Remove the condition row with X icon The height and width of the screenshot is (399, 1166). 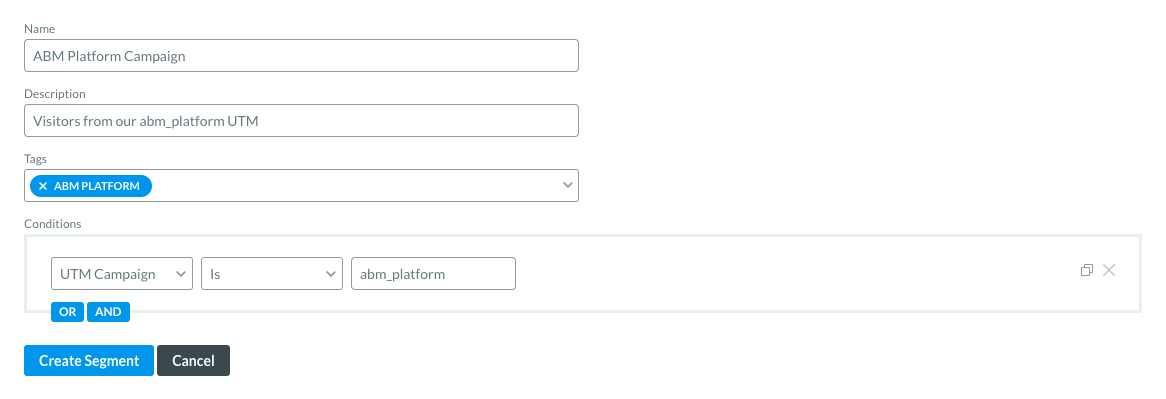(1109, 270)
